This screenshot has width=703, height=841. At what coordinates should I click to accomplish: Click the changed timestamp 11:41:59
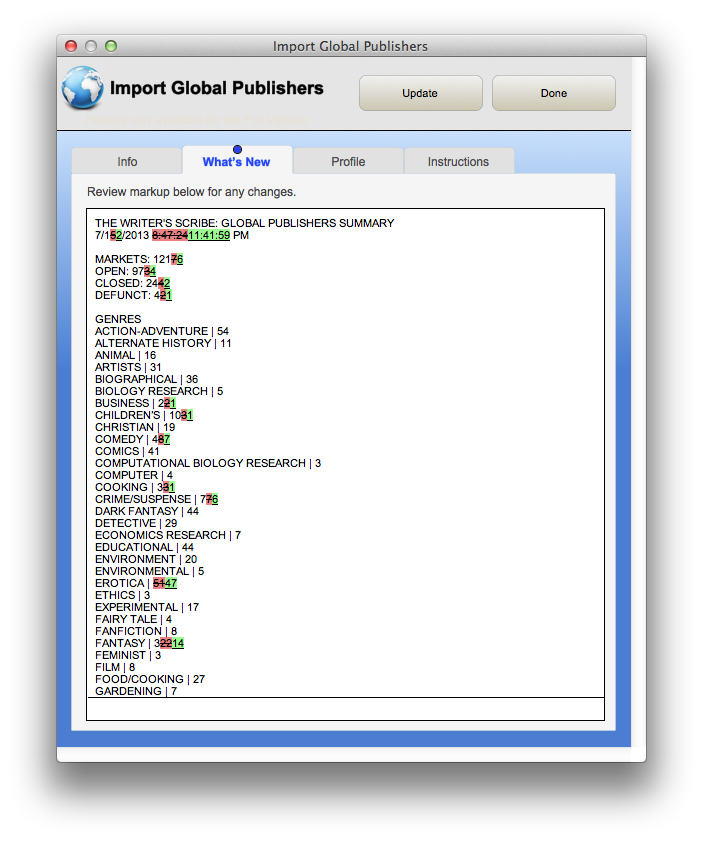tap(209, 235)
